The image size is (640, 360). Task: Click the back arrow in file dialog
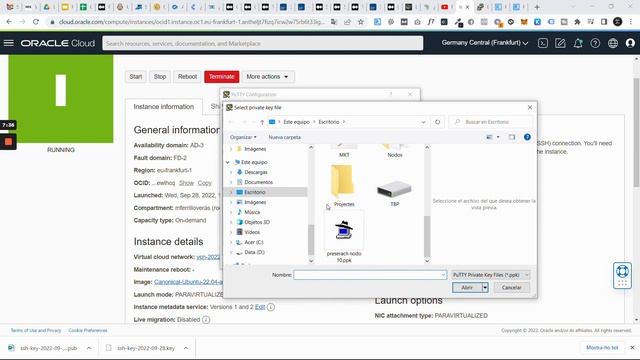pos(231,122)
